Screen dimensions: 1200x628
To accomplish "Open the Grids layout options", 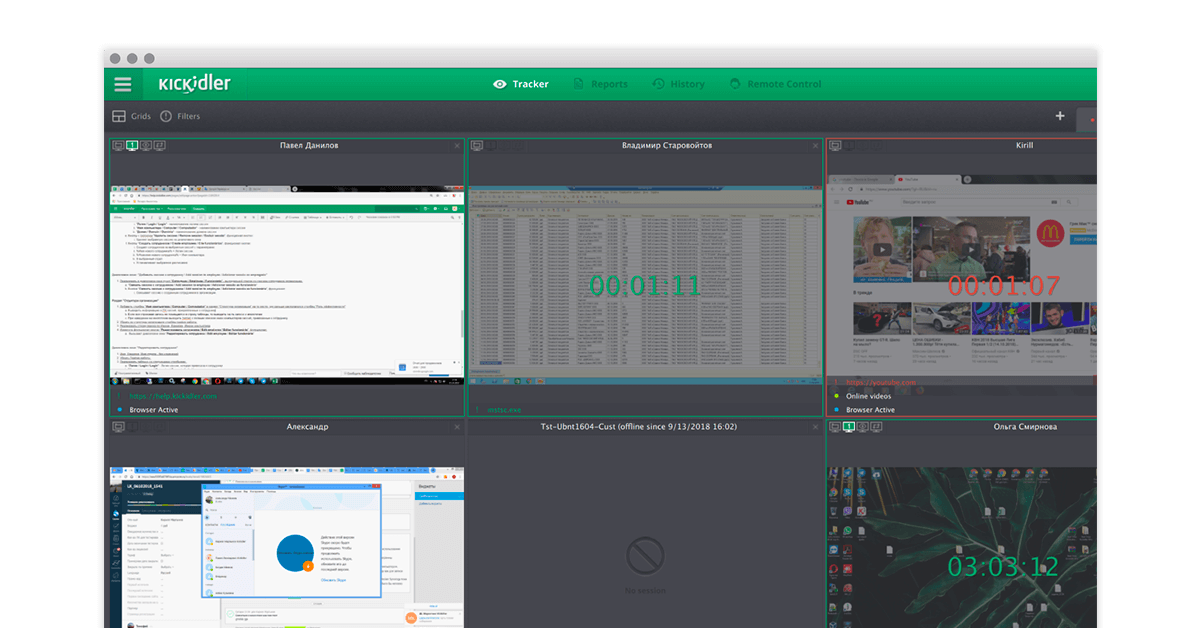I will pyautogui.click(x=131, y=116).
